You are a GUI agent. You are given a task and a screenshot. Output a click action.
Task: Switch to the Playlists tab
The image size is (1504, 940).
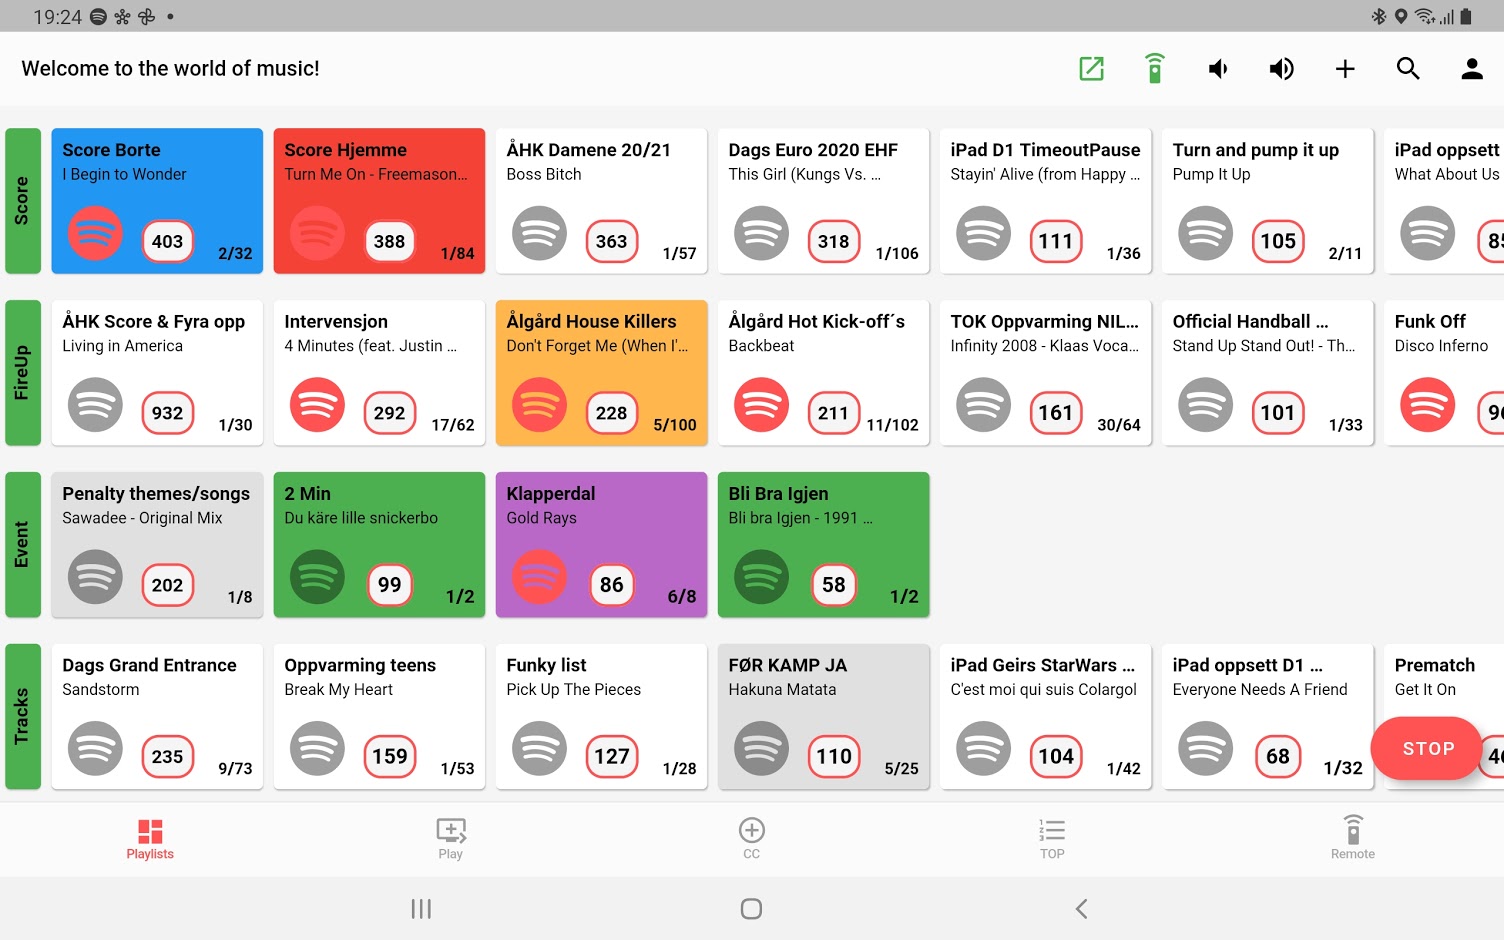click(150, 838)
